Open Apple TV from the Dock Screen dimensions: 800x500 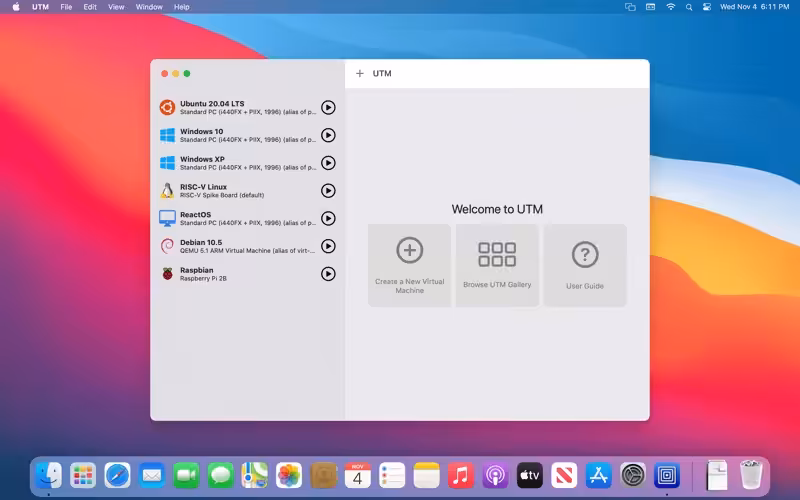point(530,475)
